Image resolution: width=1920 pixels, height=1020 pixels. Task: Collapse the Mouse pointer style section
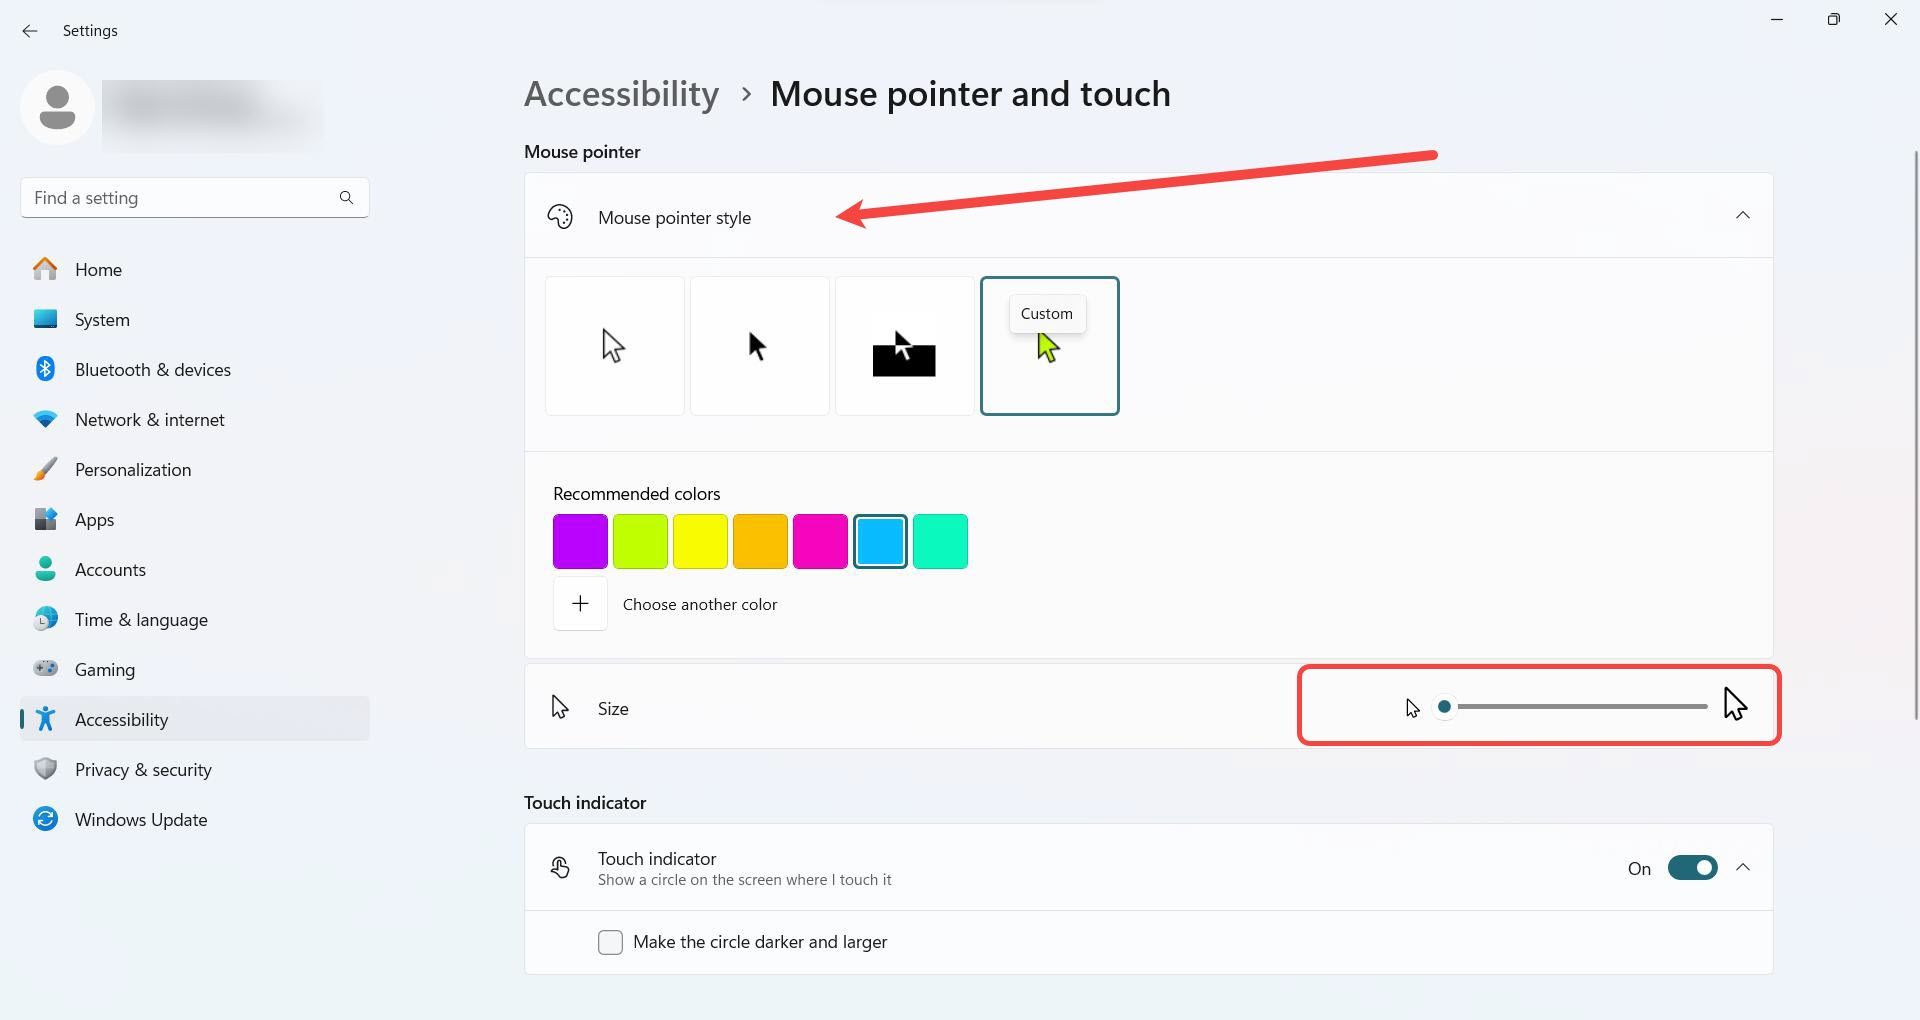pos(1742,216)
